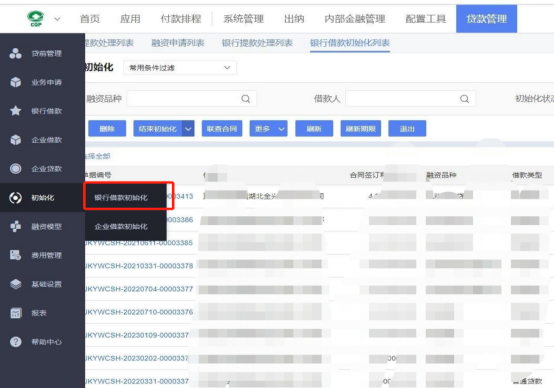This screenshot has width=554, height=388.
Task: Switch to the 银行借款初始化列表 tab
Action: click(x=350, y=43)
